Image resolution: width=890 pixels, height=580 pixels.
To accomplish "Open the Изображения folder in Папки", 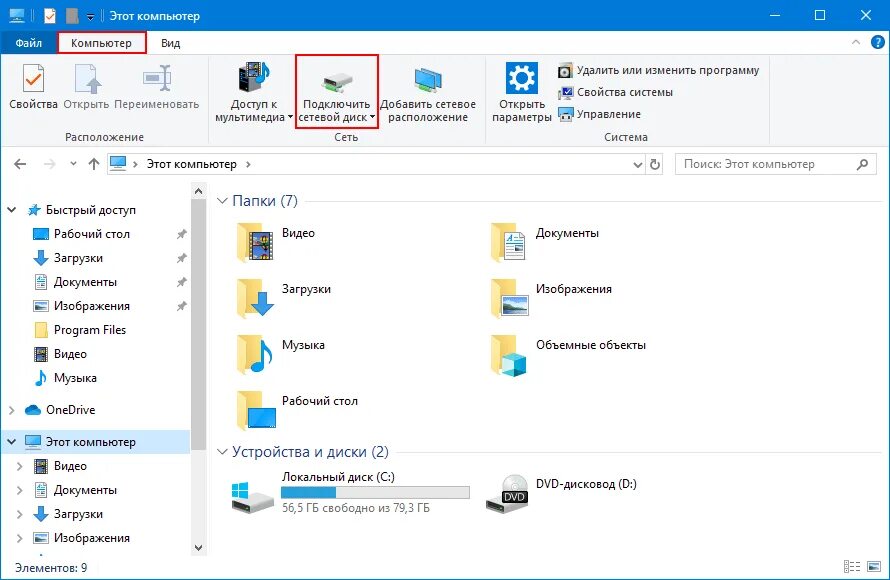I will click(551, 298).
